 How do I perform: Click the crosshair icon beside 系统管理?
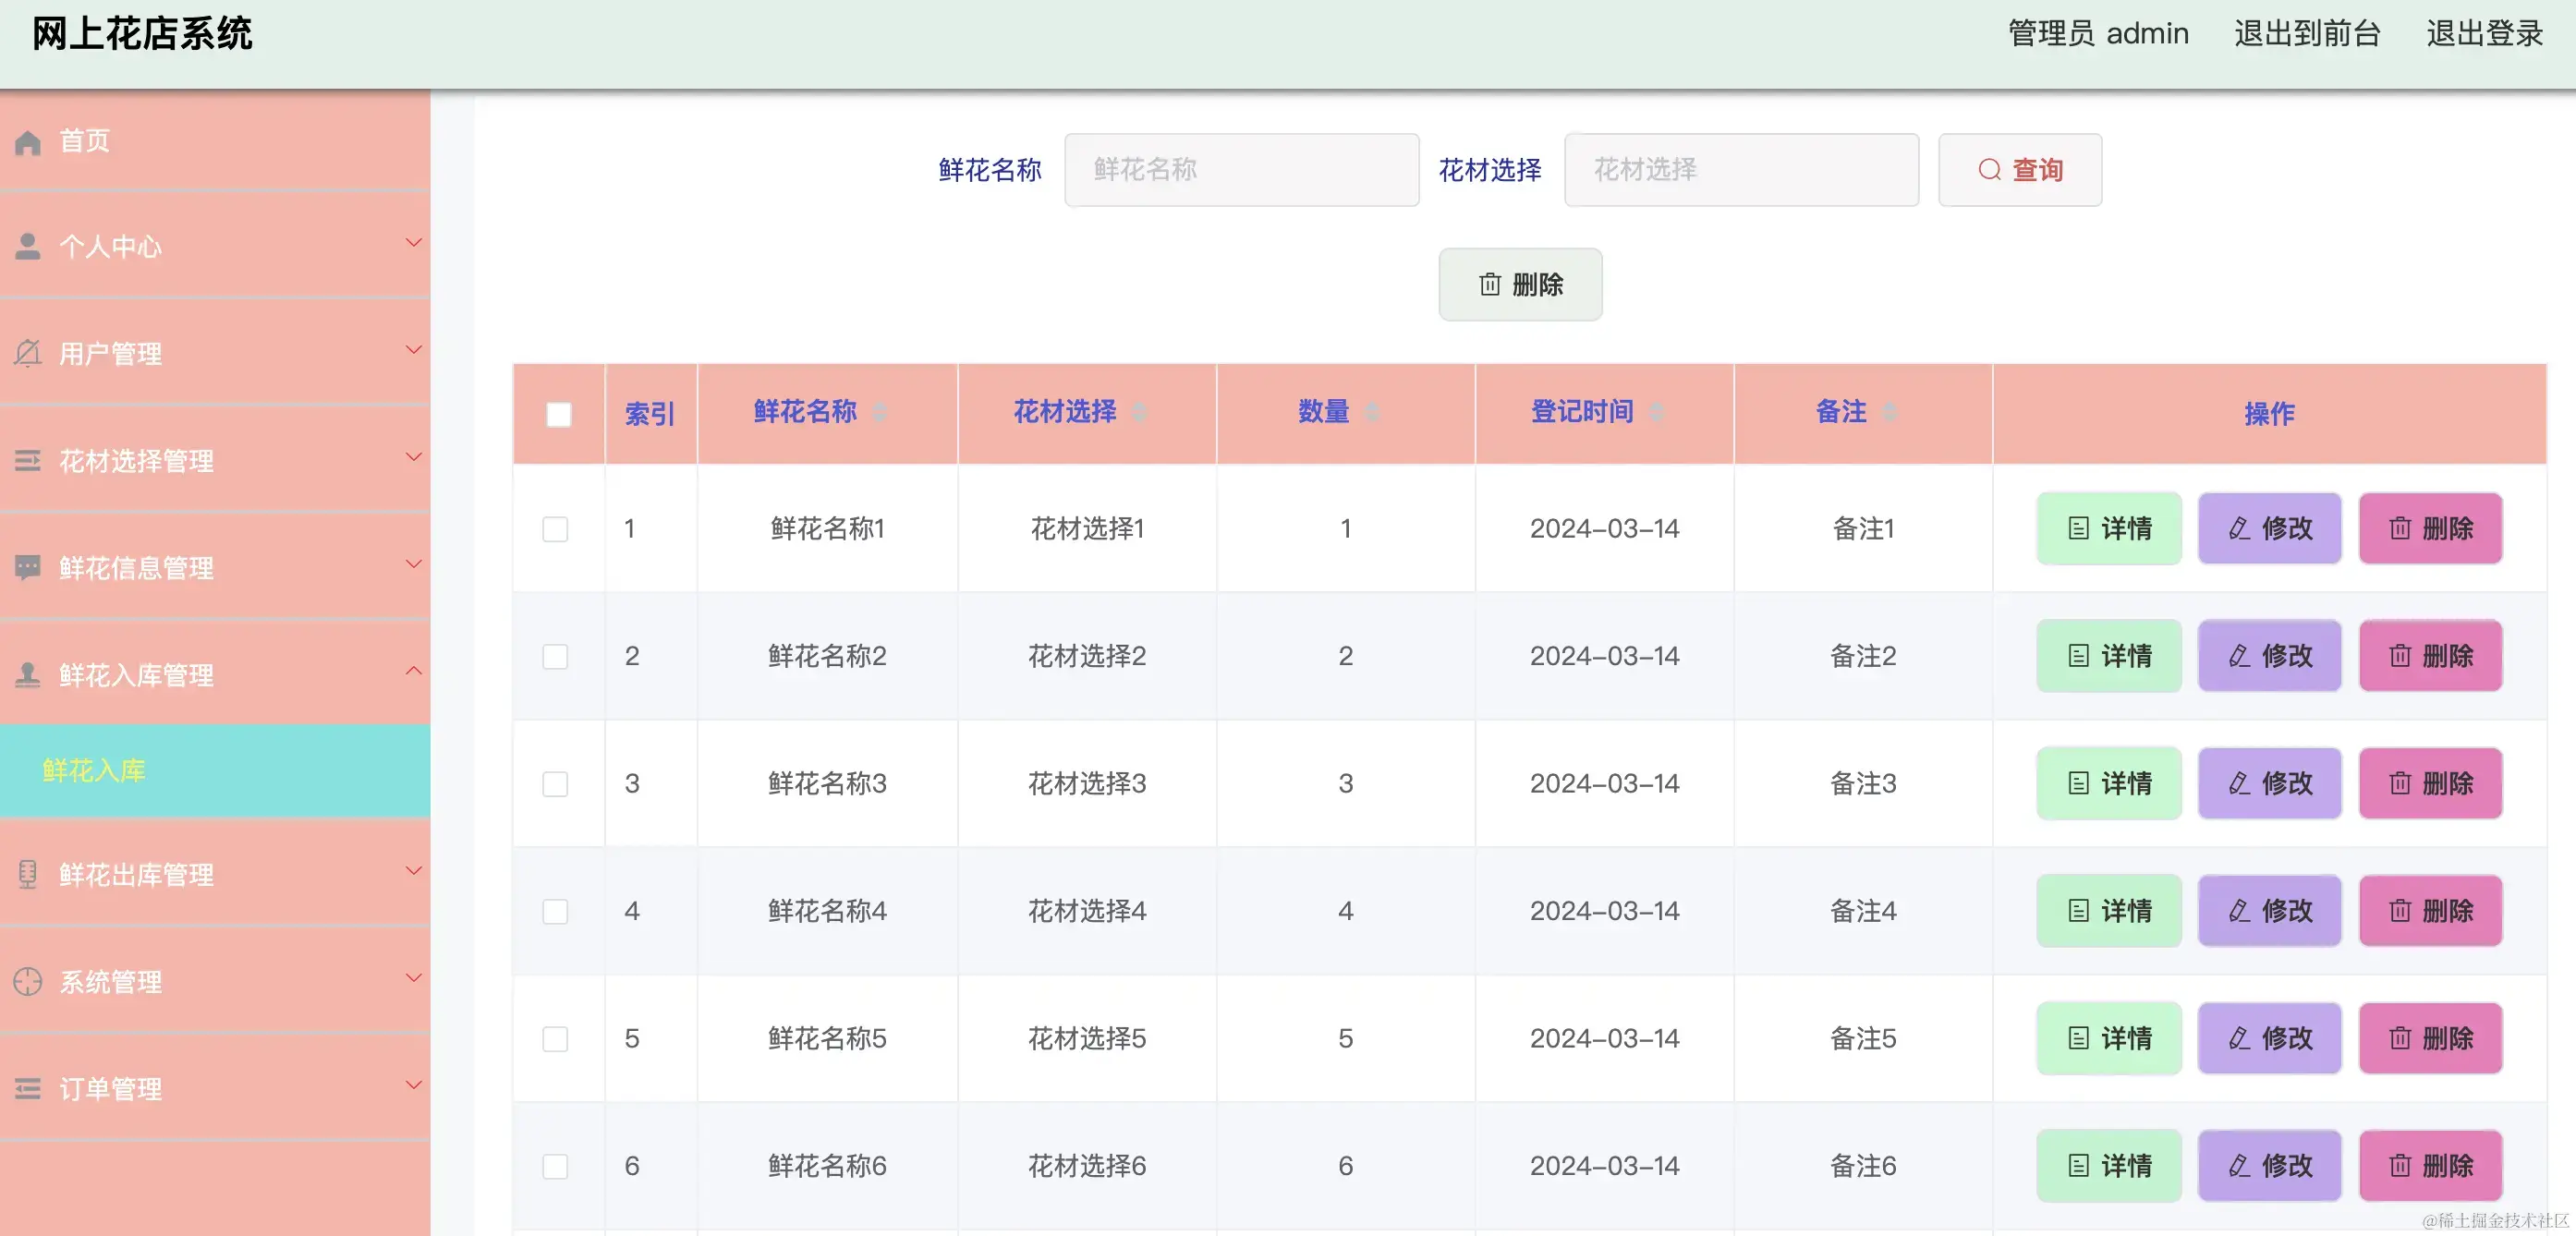[x=28, y=981]
